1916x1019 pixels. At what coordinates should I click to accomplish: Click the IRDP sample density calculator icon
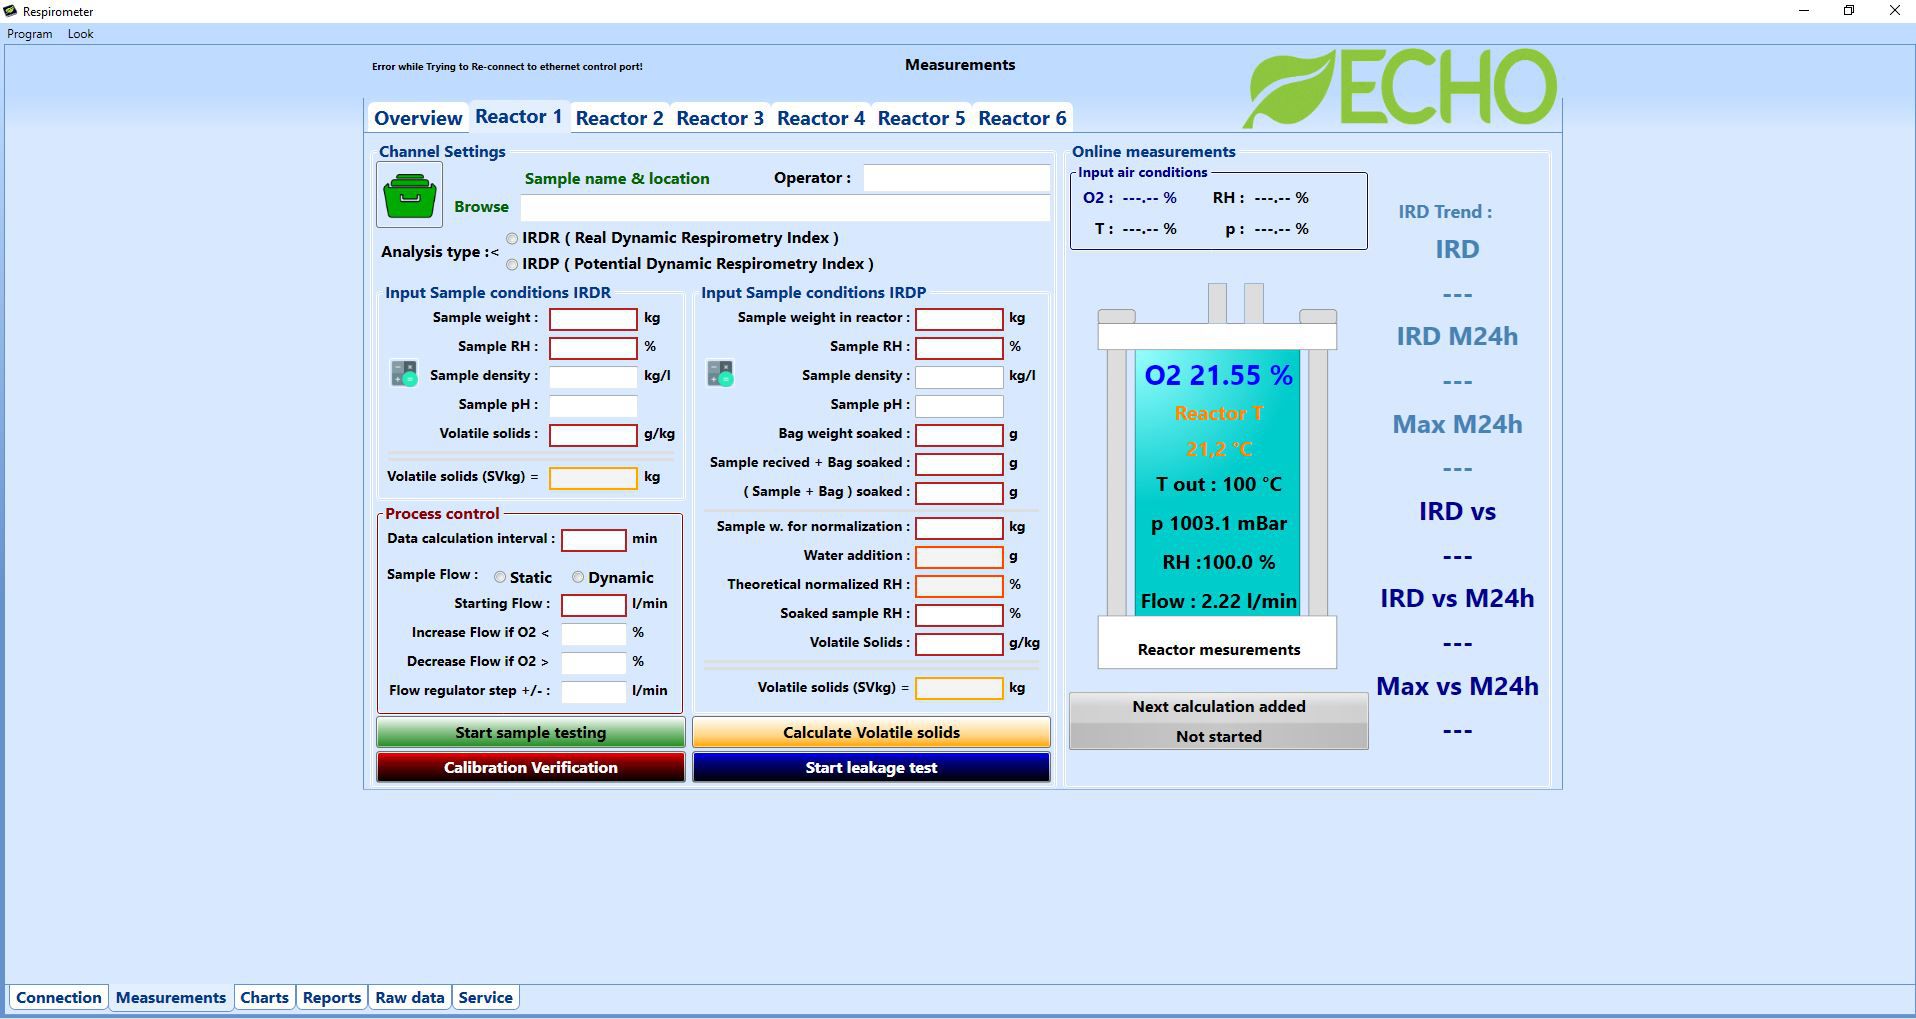click(720, 374)
